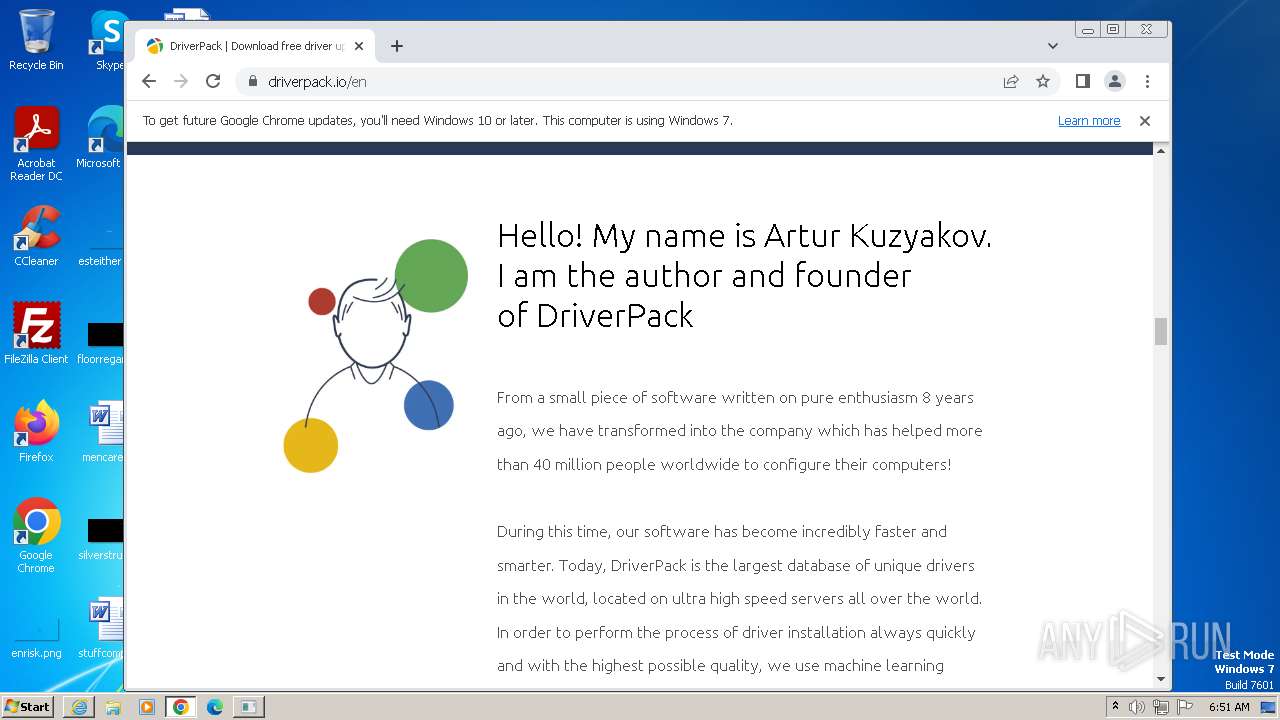Image resolution: width=1280 pixels, height=720 pixels.
Task: Grab the vertical scrollbar thumb
Action: [1161, 331]
